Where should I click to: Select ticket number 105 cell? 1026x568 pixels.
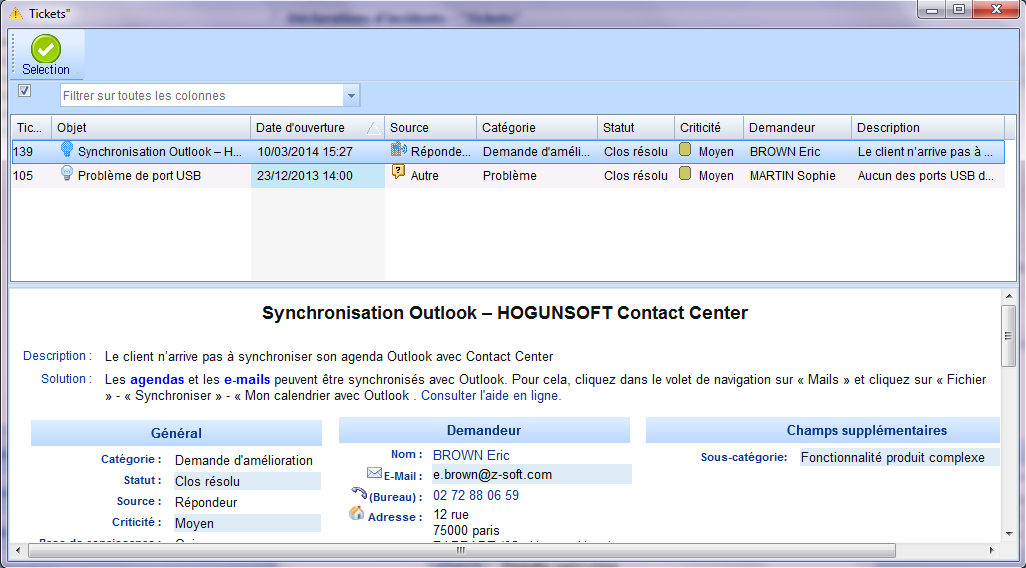[x=31, y=175]
